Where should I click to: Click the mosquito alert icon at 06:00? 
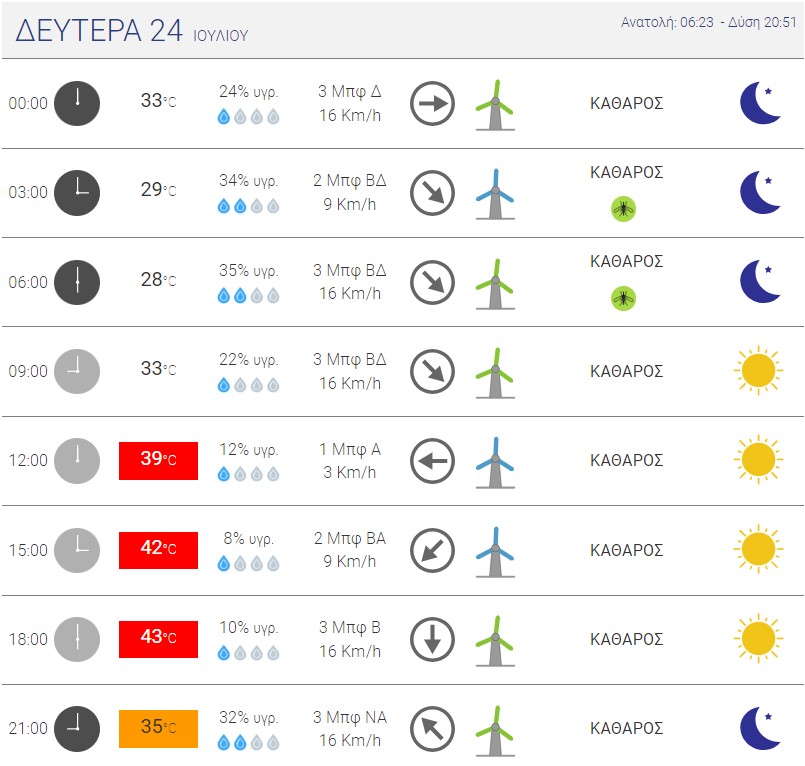point(624,298)
